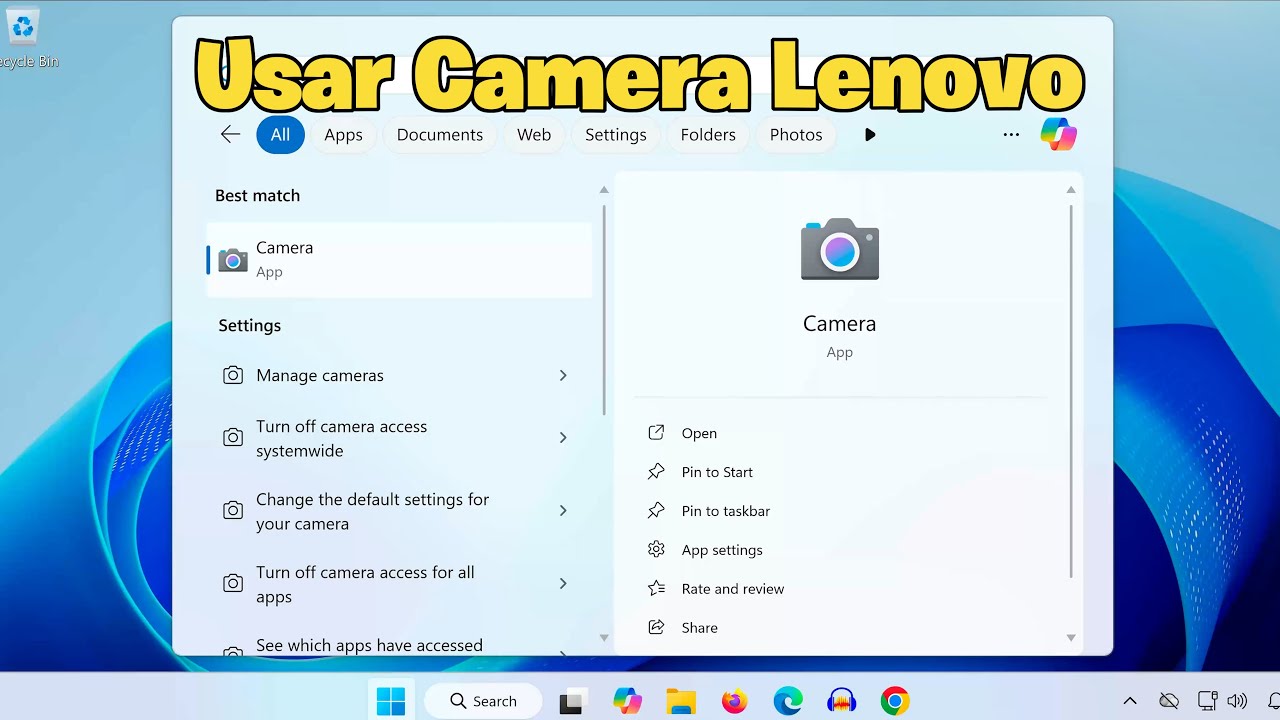The height and width of the screenshot is (720, 1280).
Task: Go back with the left arrow button
Action: [x=230, y=134]
